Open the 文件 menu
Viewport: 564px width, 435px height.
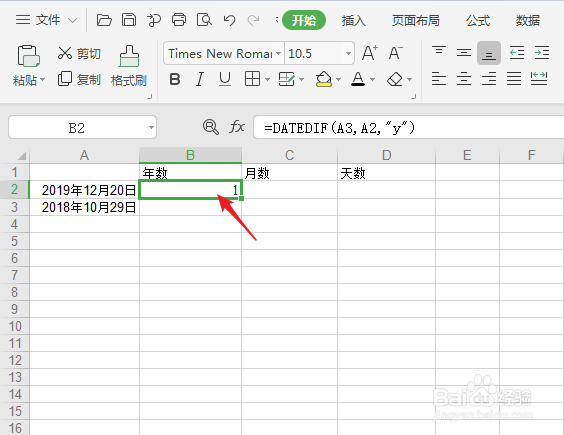pos(38,20)
